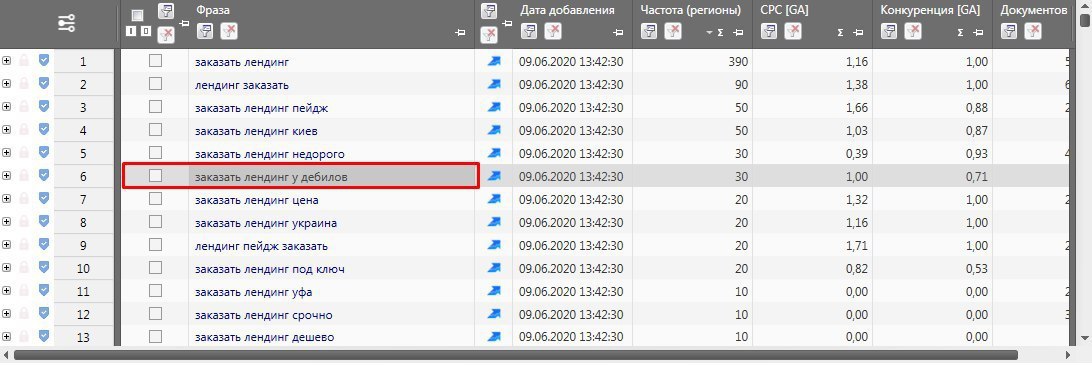Screen dimensions: 1092x366
Task: Expand row 7 with the plus
Action: coord(7,199)
